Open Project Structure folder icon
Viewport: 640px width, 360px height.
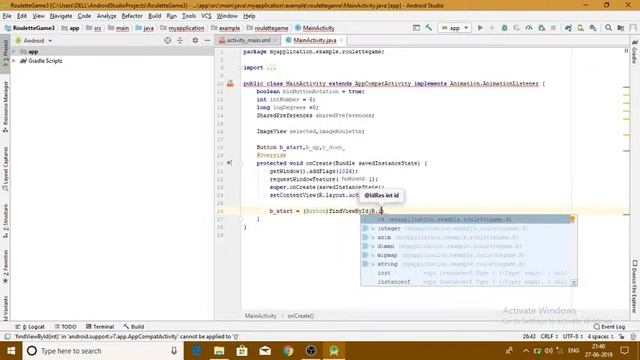click(621, 28)
